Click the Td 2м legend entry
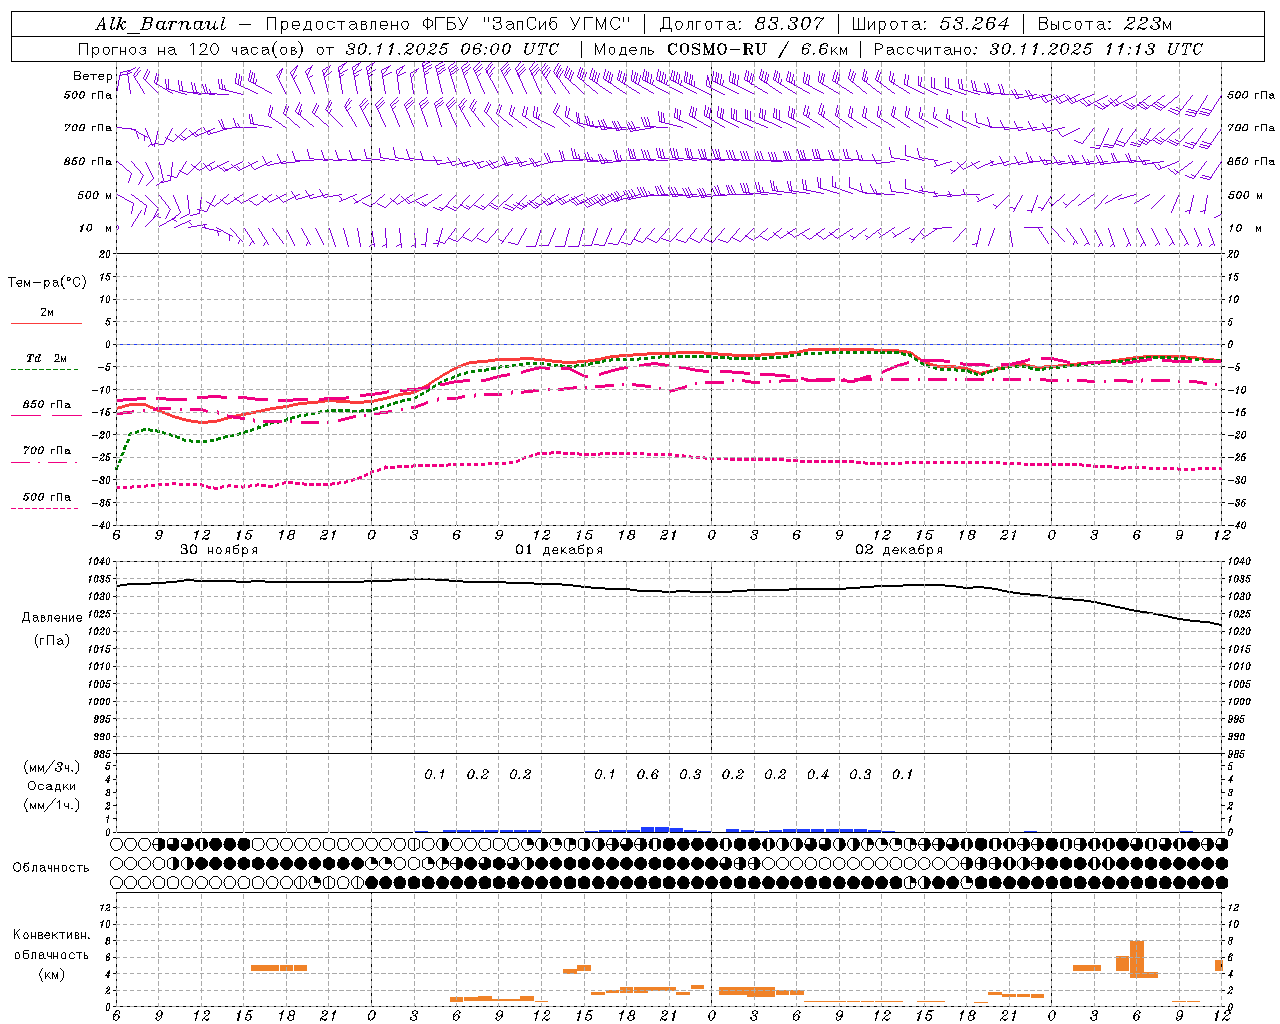The height and width of the screenshot is (1024, 1280). [47, 358]
